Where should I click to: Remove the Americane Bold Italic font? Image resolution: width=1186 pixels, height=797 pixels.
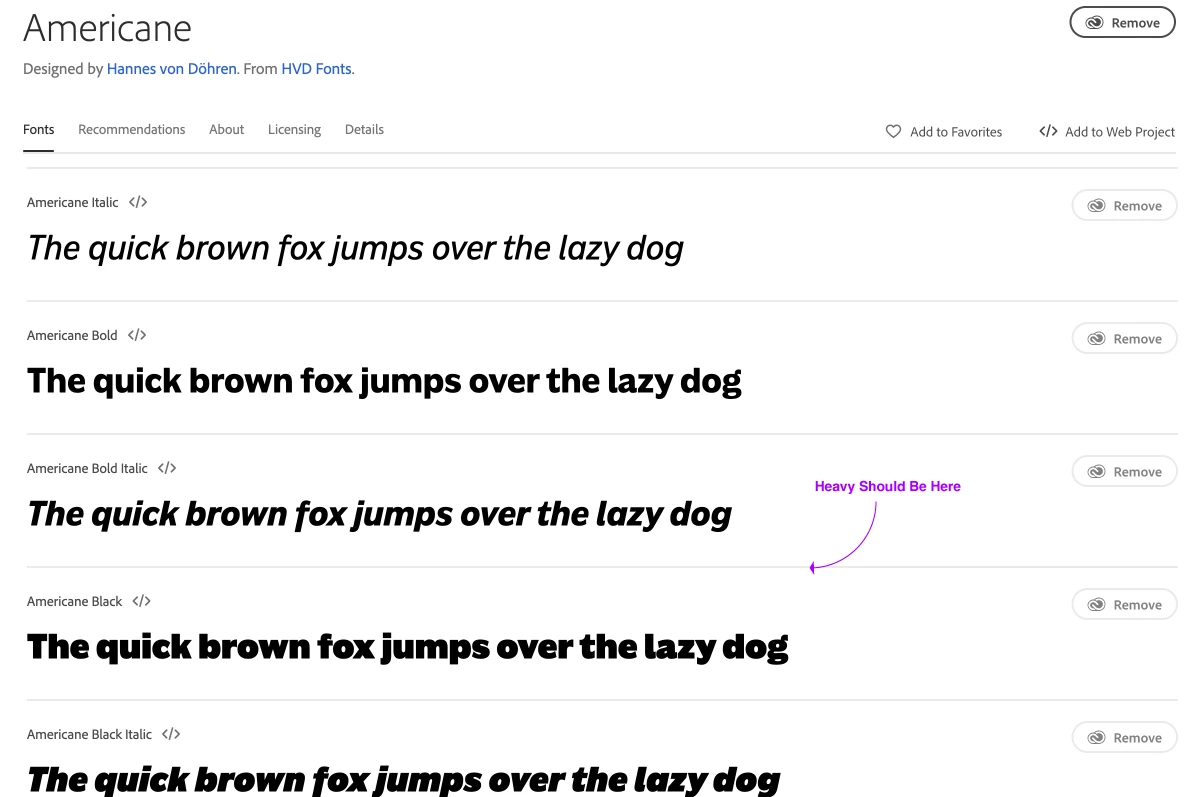coord(1124,472)
